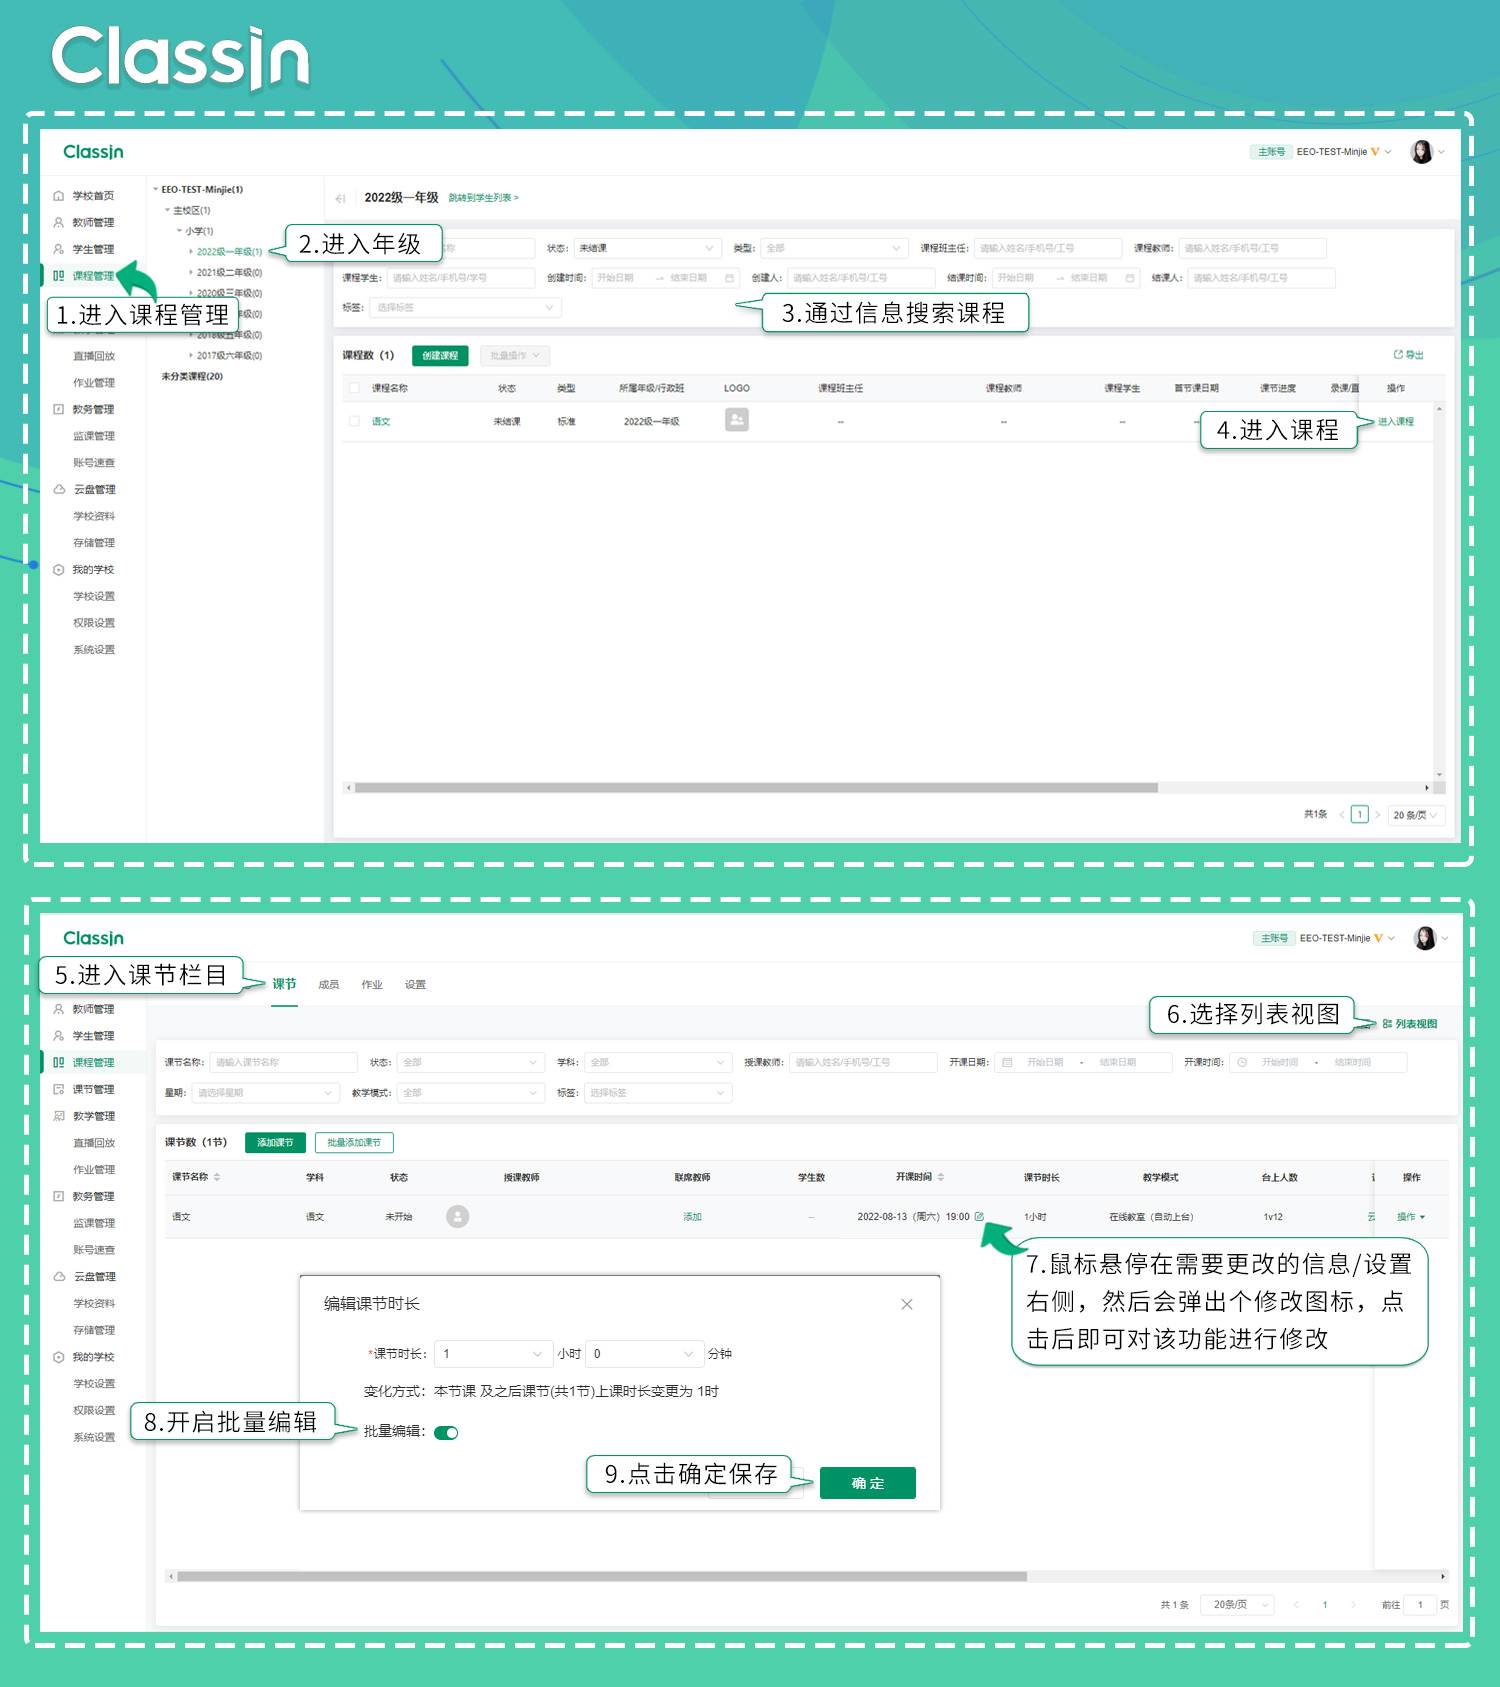Click the 进入课程 link
The height and width of the screenshot is (1687, 1500).
pyautogui.click(x=1395, y=422)
